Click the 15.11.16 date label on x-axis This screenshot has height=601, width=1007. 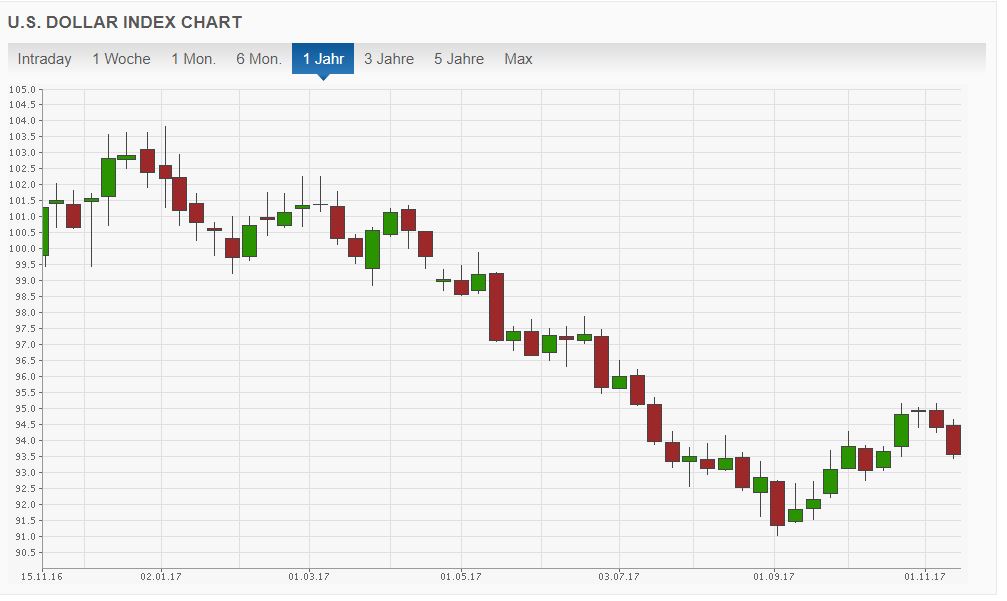(41, 577)
